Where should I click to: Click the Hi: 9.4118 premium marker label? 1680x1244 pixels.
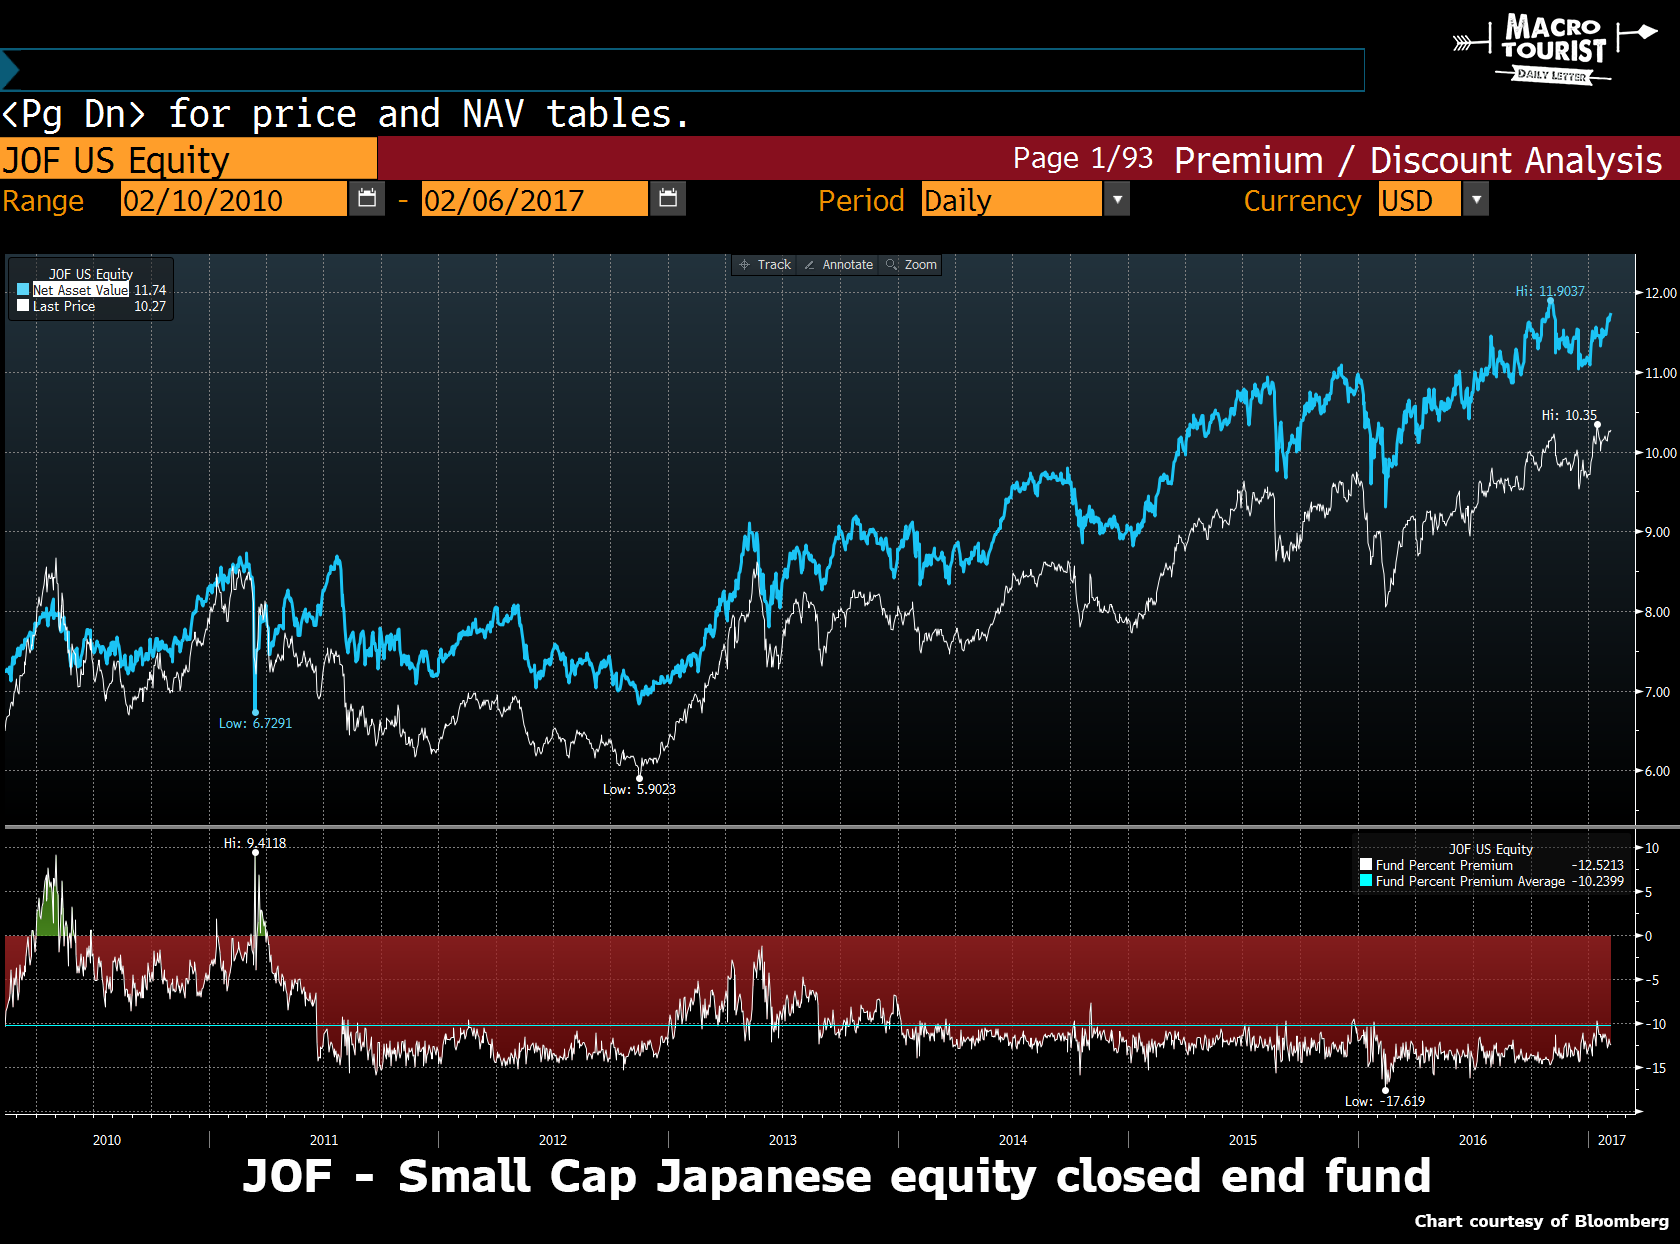click(255, 843)
